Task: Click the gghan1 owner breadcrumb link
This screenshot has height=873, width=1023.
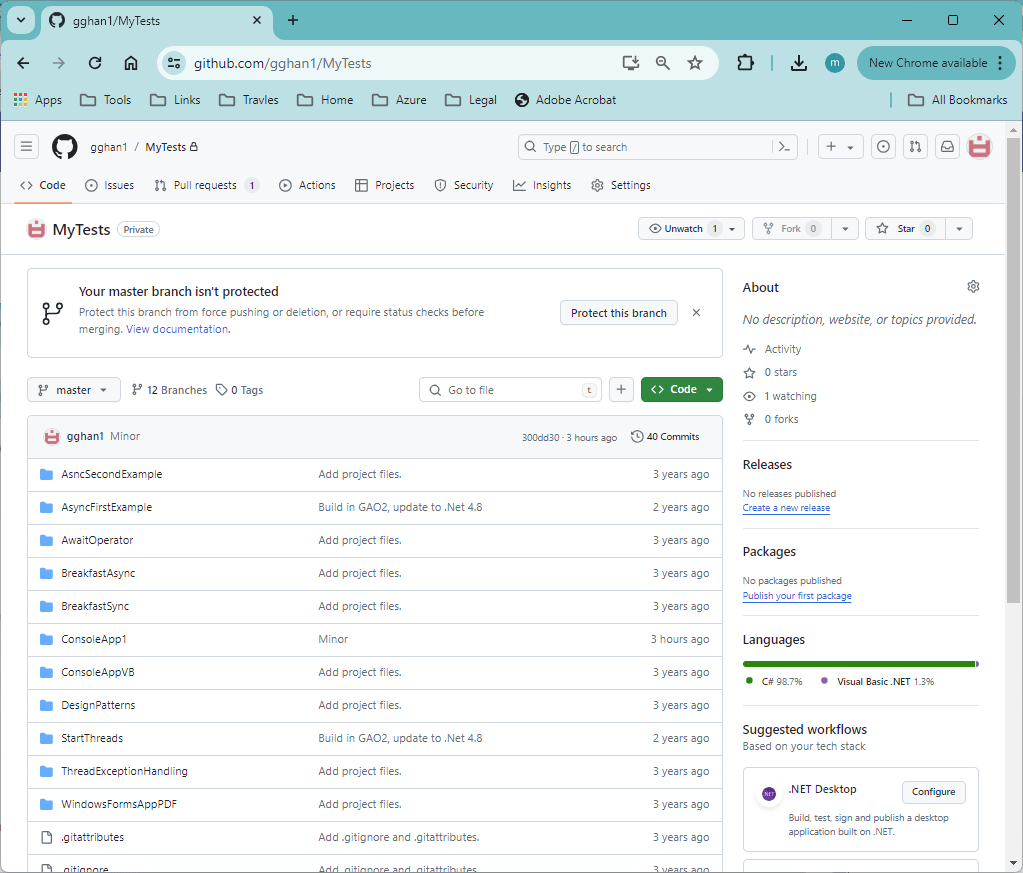Action: [108, 147]
